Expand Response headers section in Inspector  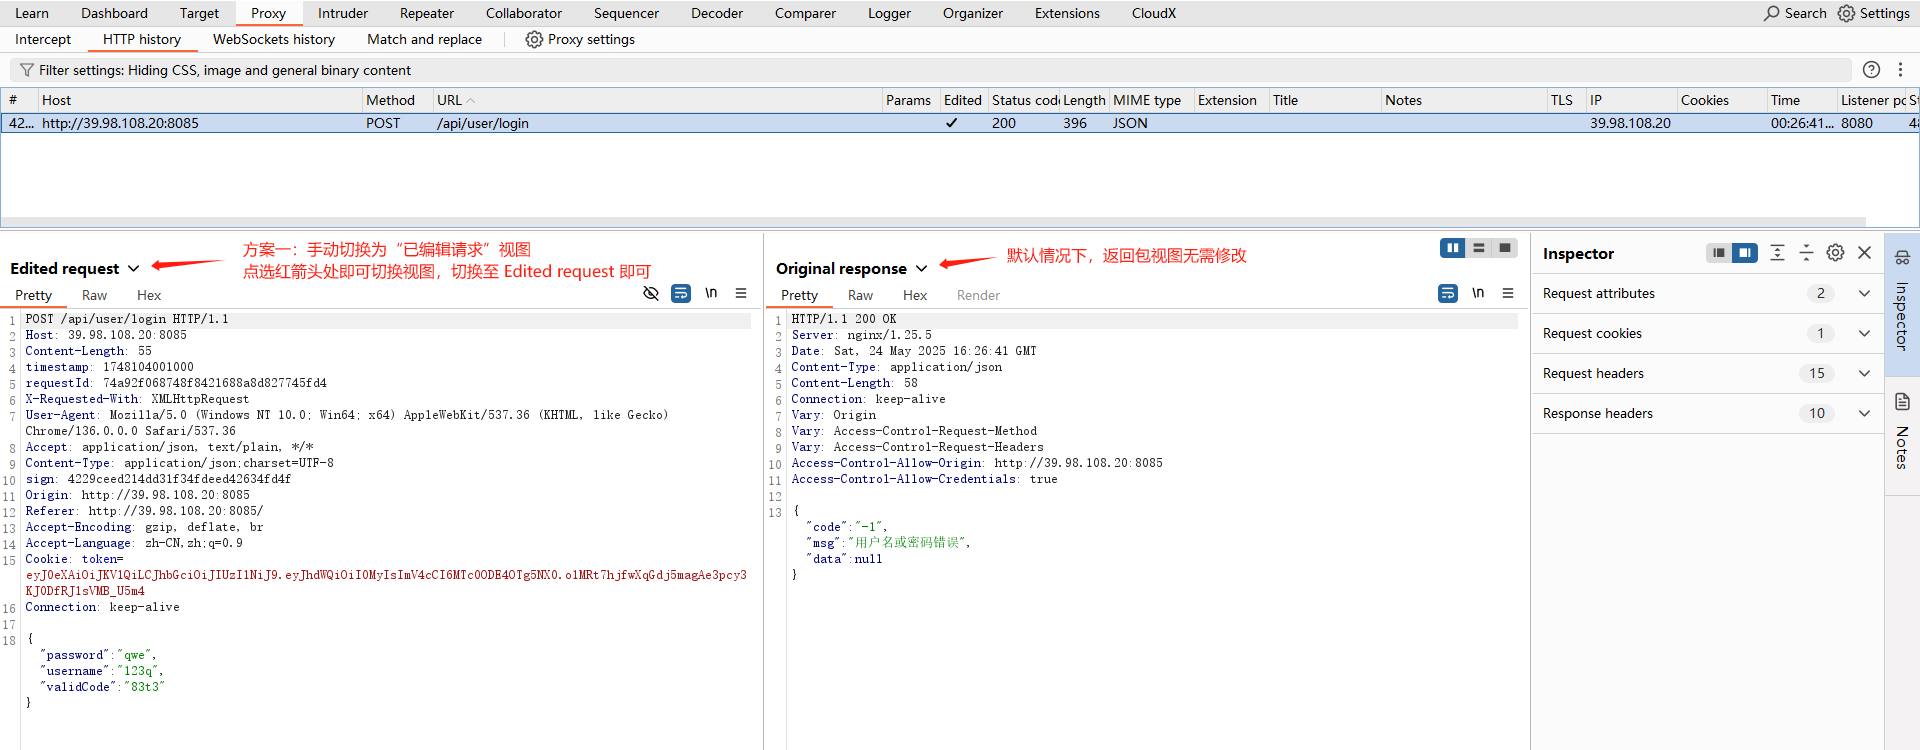[1706, 413]
